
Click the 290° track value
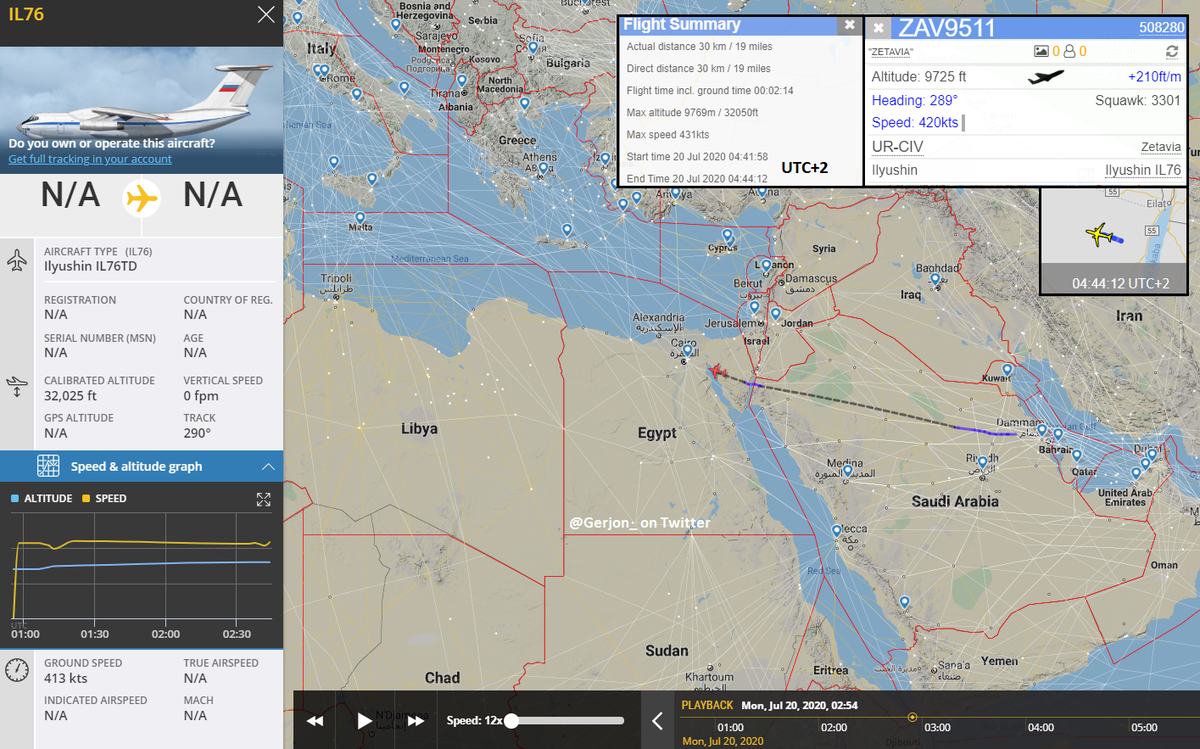click(197, 433)
